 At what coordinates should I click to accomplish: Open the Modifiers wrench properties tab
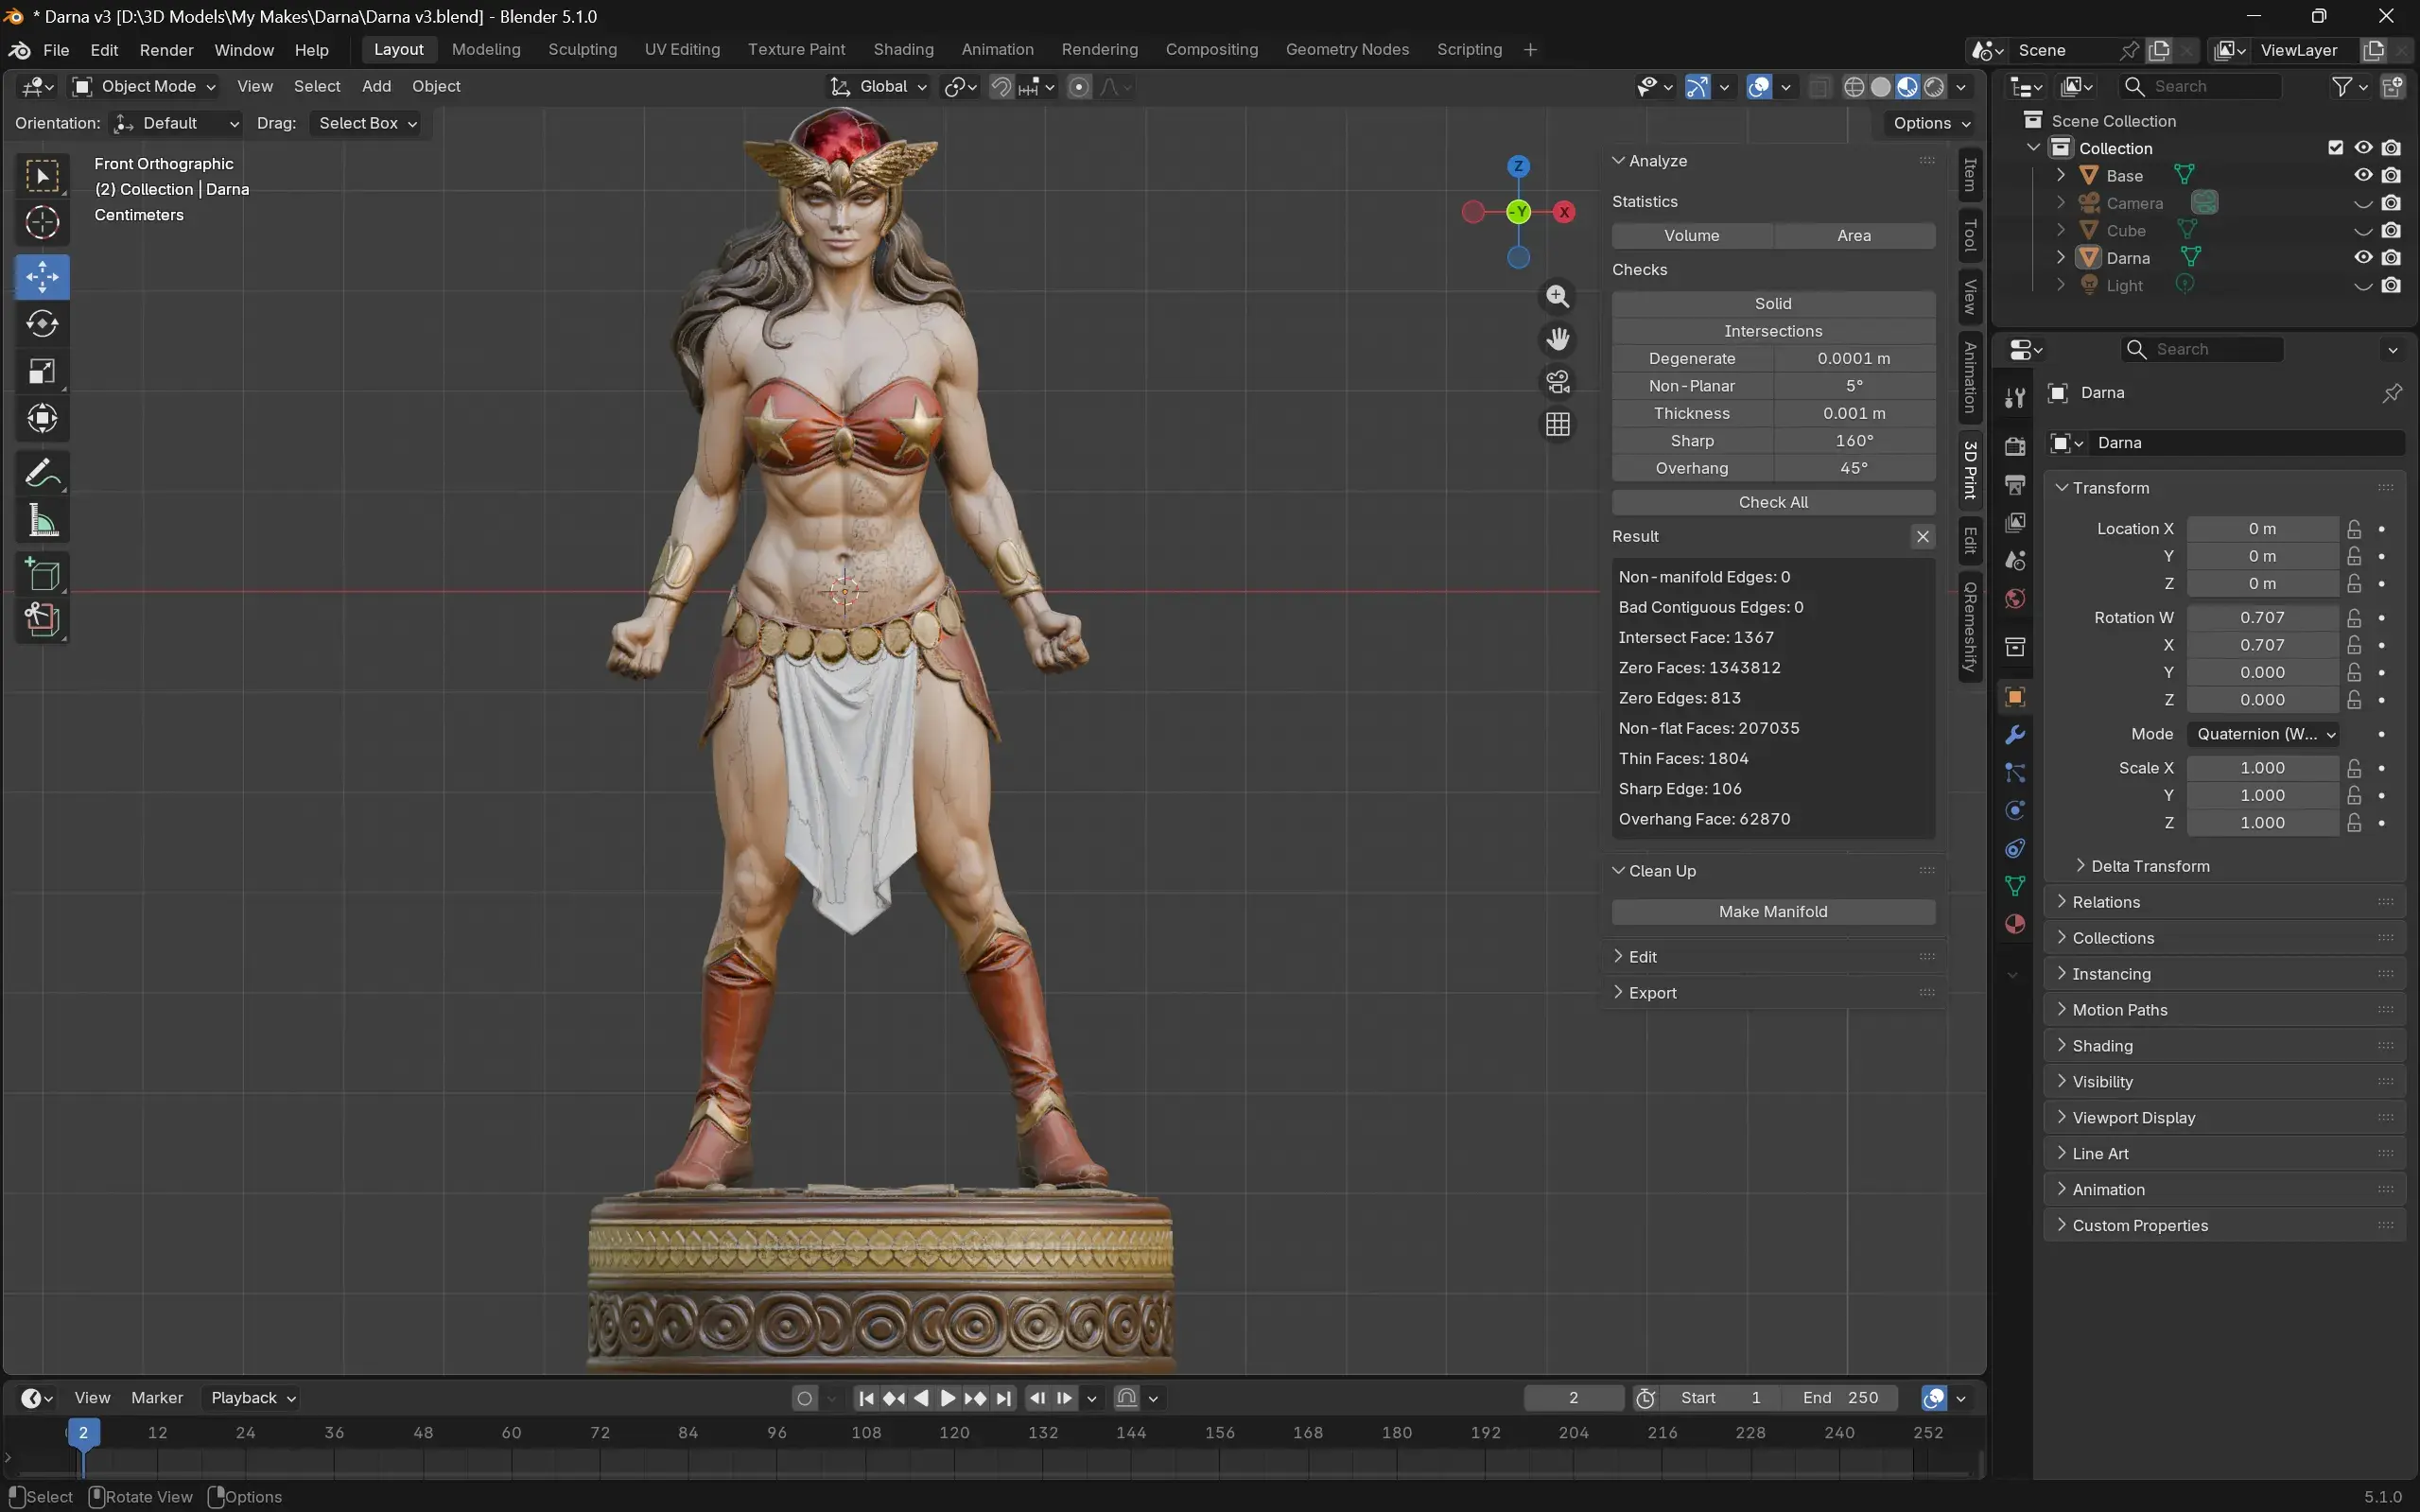(2015, 735)
